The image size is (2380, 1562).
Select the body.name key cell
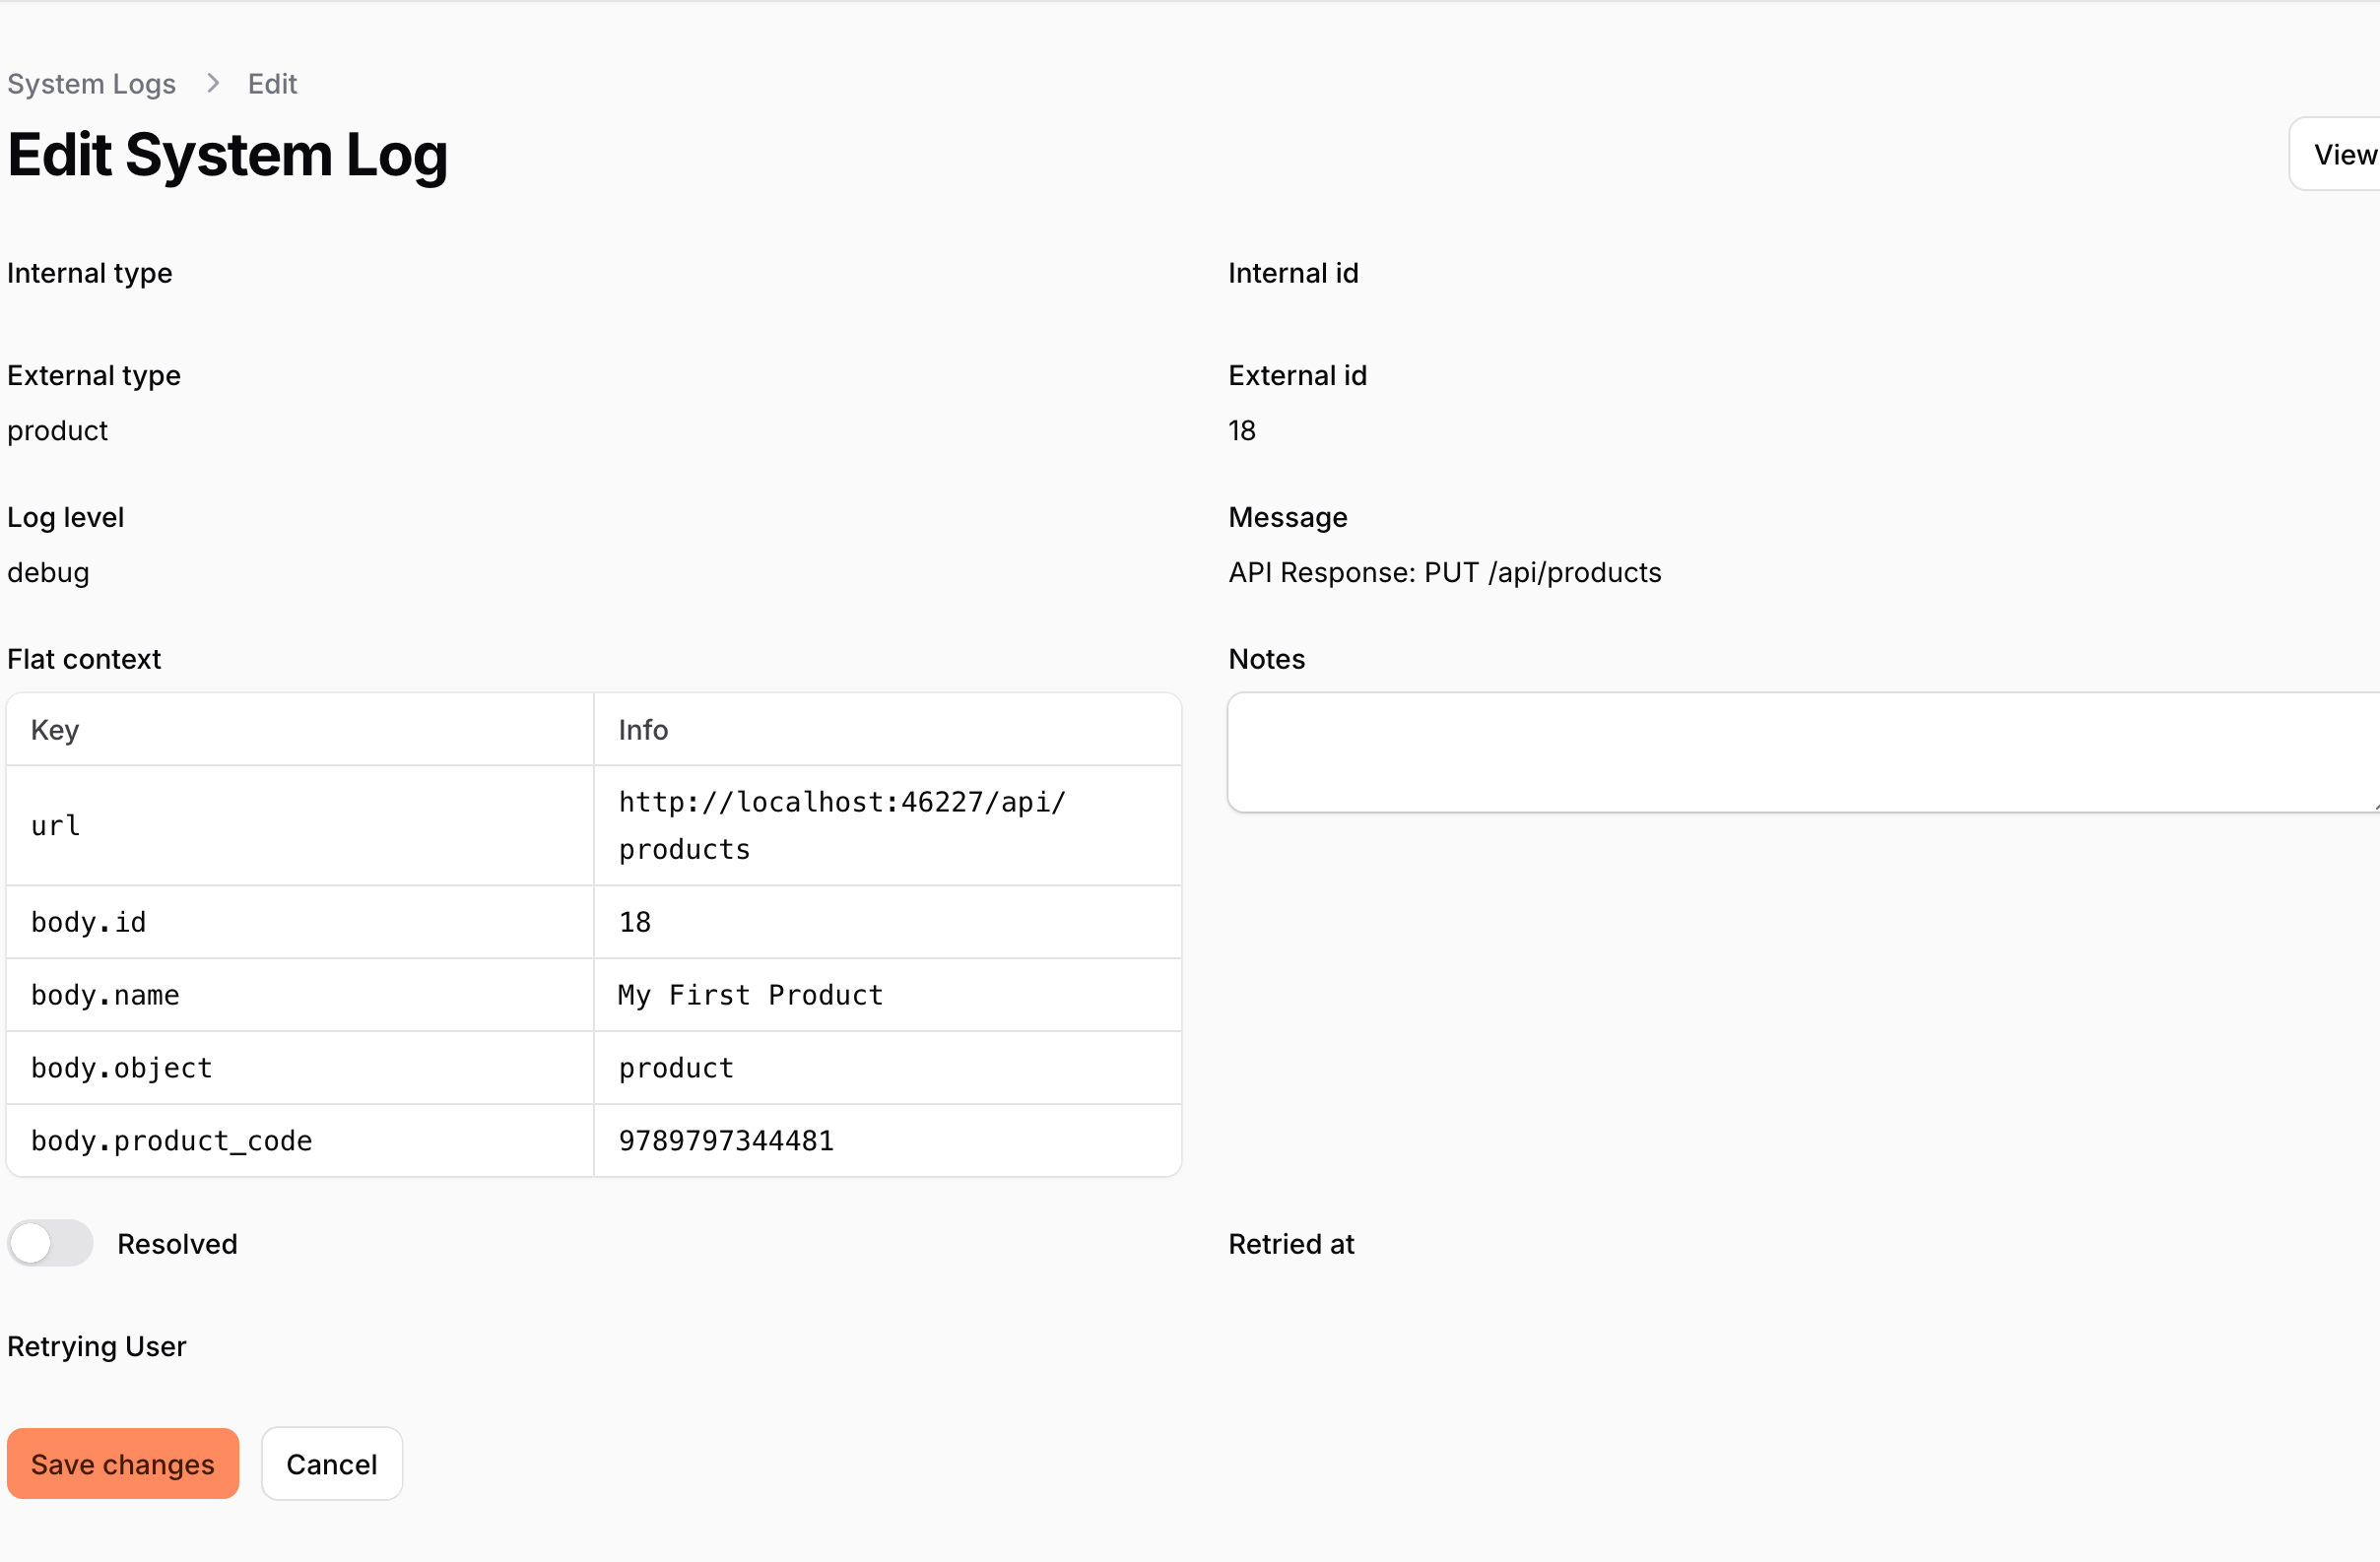coord(300,995)
